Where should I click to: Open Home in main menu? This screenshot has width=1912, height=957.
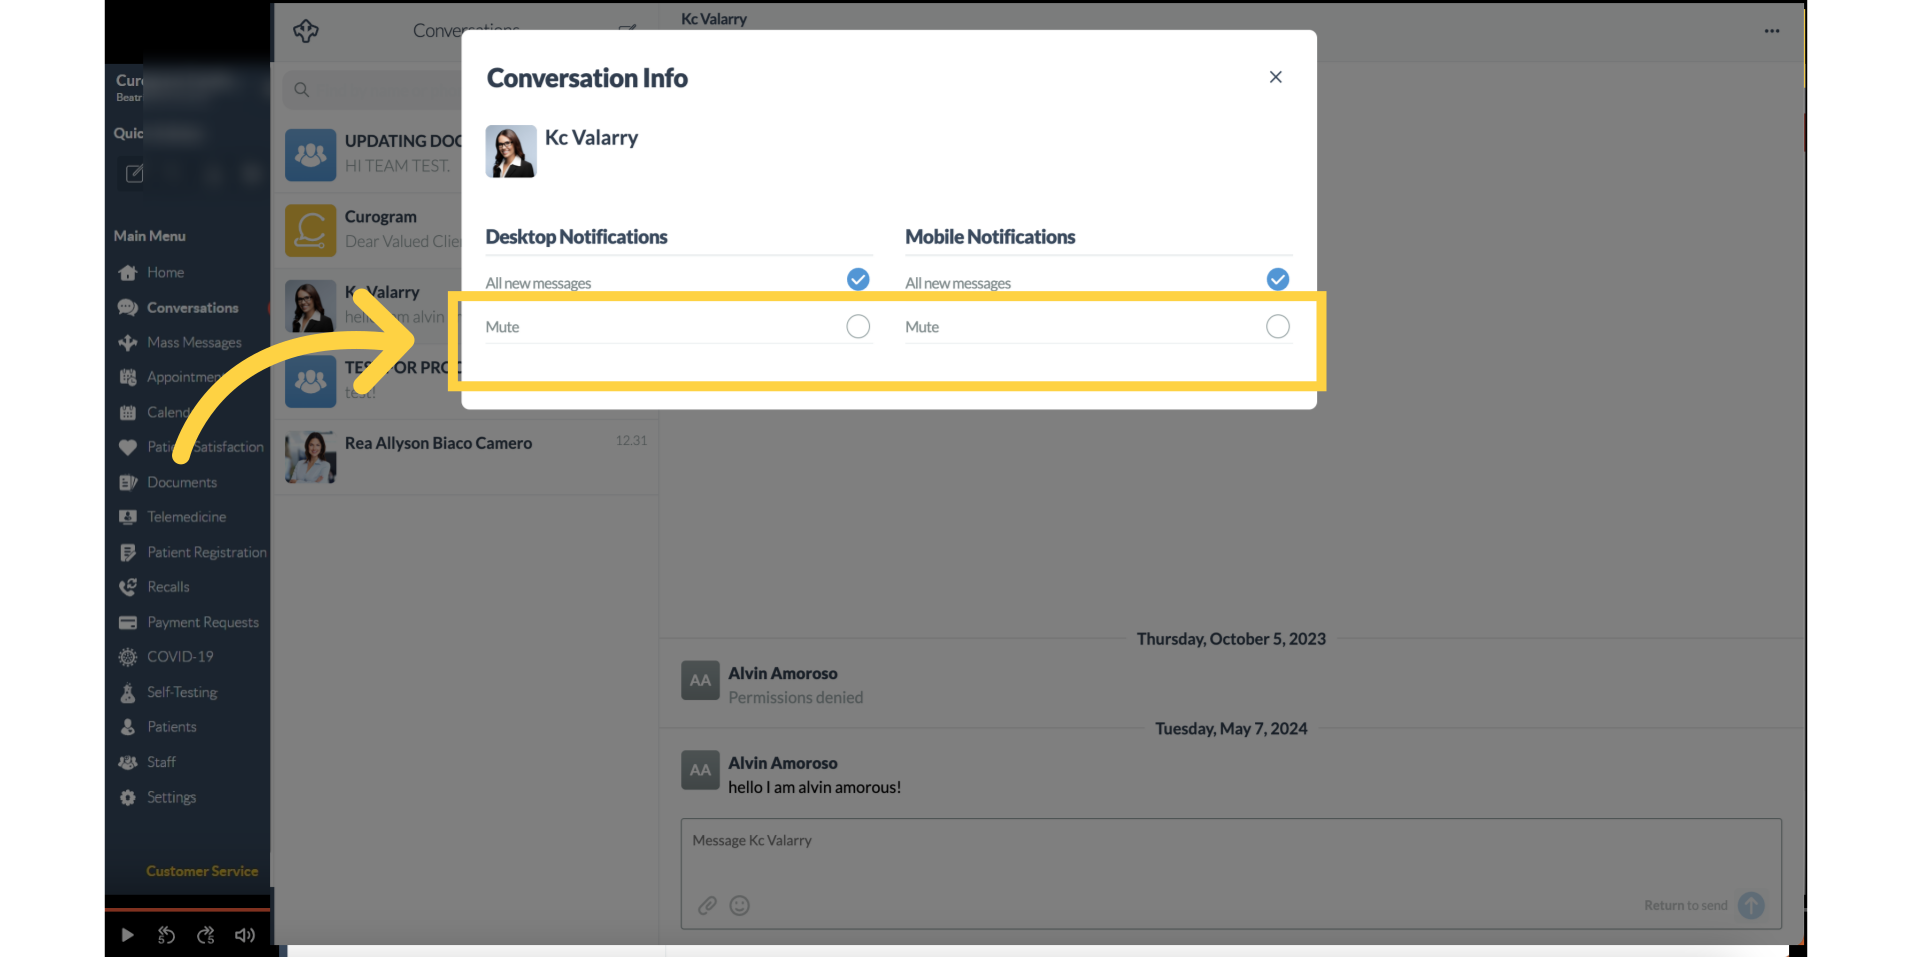coord(165,272)
